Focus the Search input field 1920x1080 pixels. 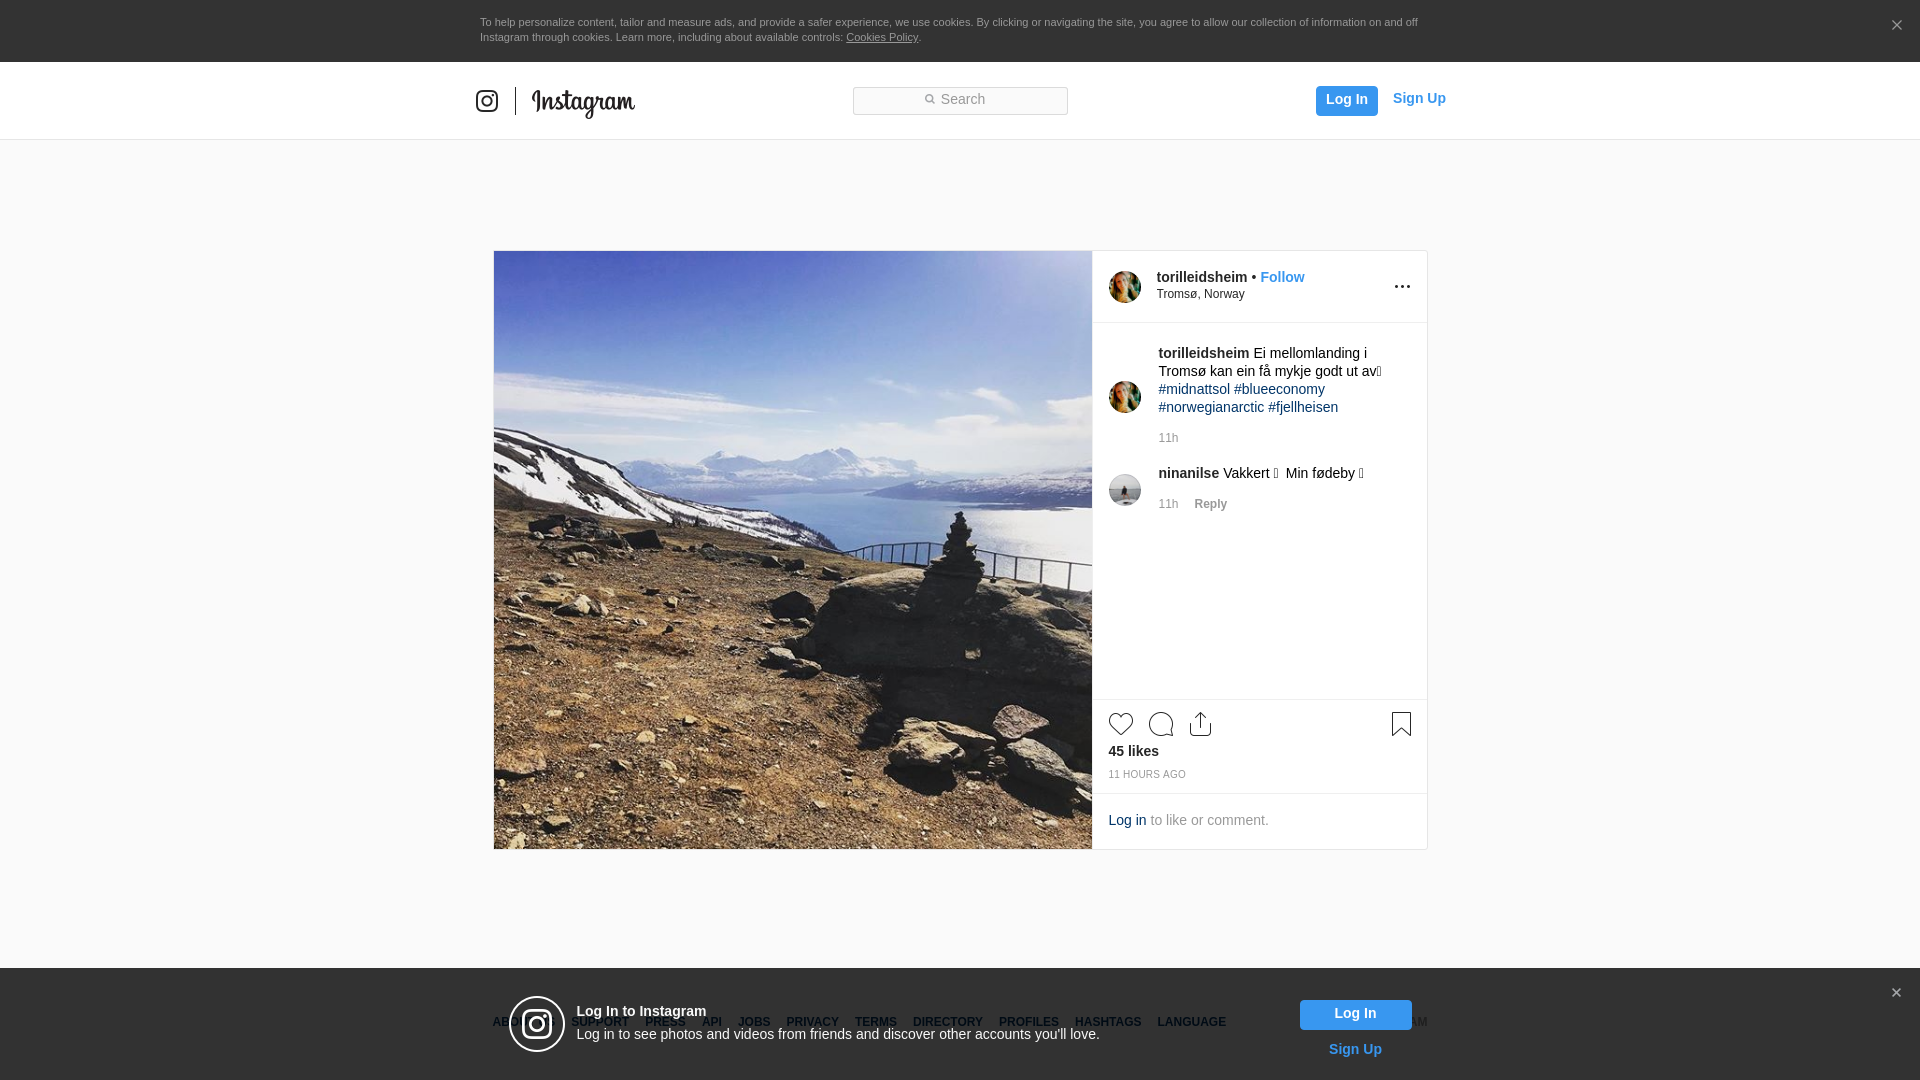click(960, 100)
